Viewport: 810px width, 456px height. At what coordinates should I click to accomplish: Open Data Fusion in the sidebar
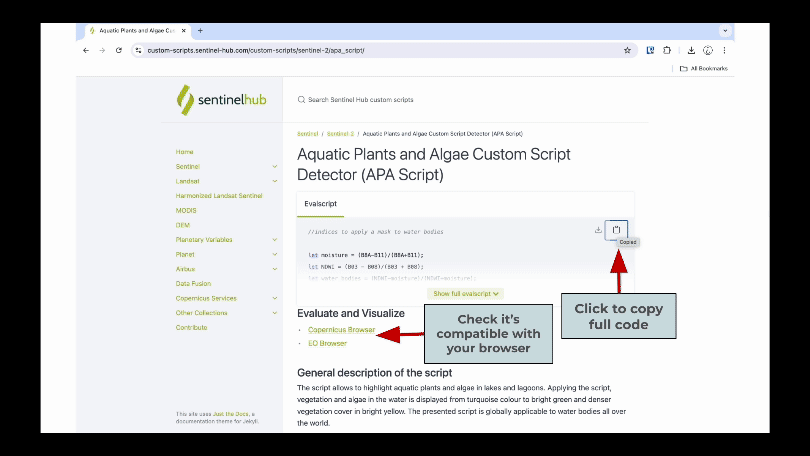tap(193, 284)
